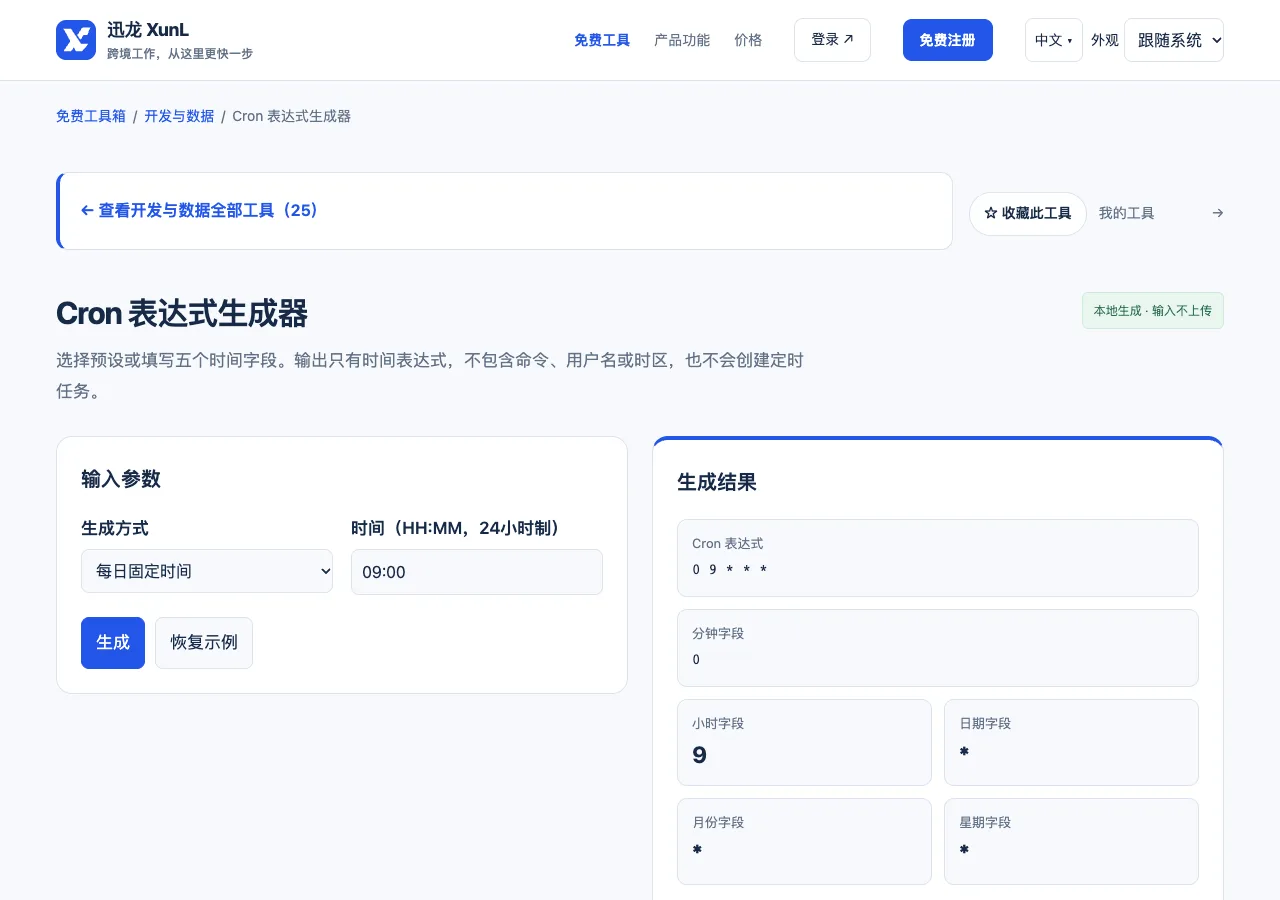Click the arrow next to 我的工具
Image resolution: width=1280 pixels, height=900 pixels.
tap(1217, 213)
